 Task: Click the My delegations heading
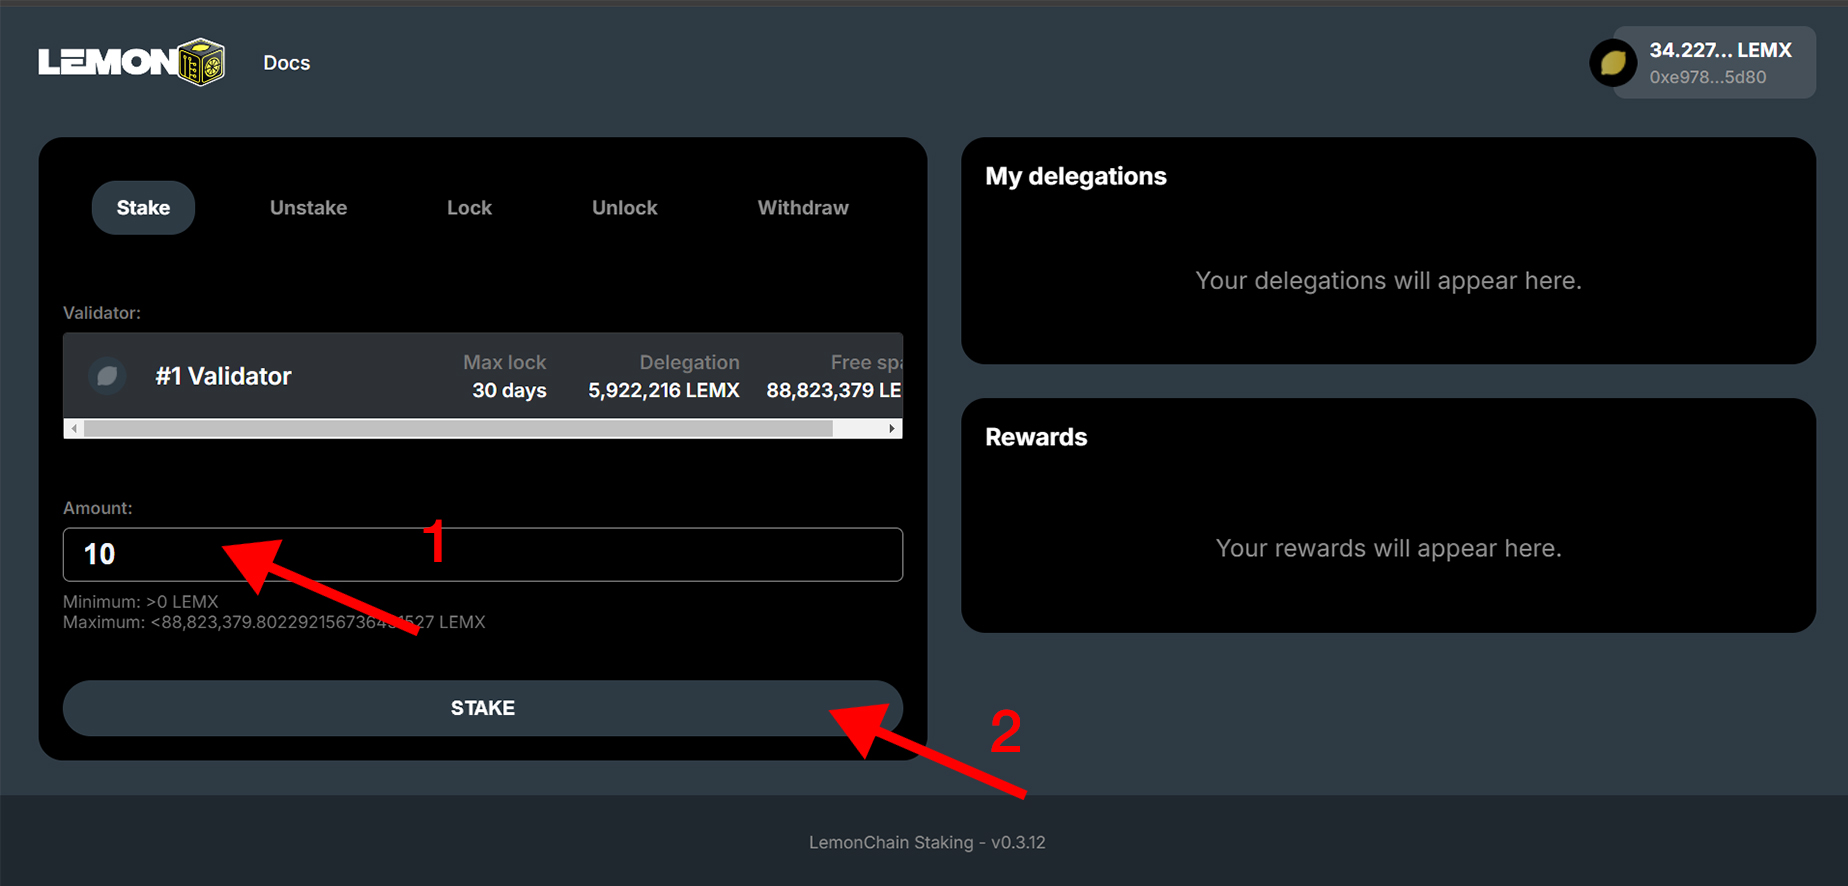point(1076,176)
